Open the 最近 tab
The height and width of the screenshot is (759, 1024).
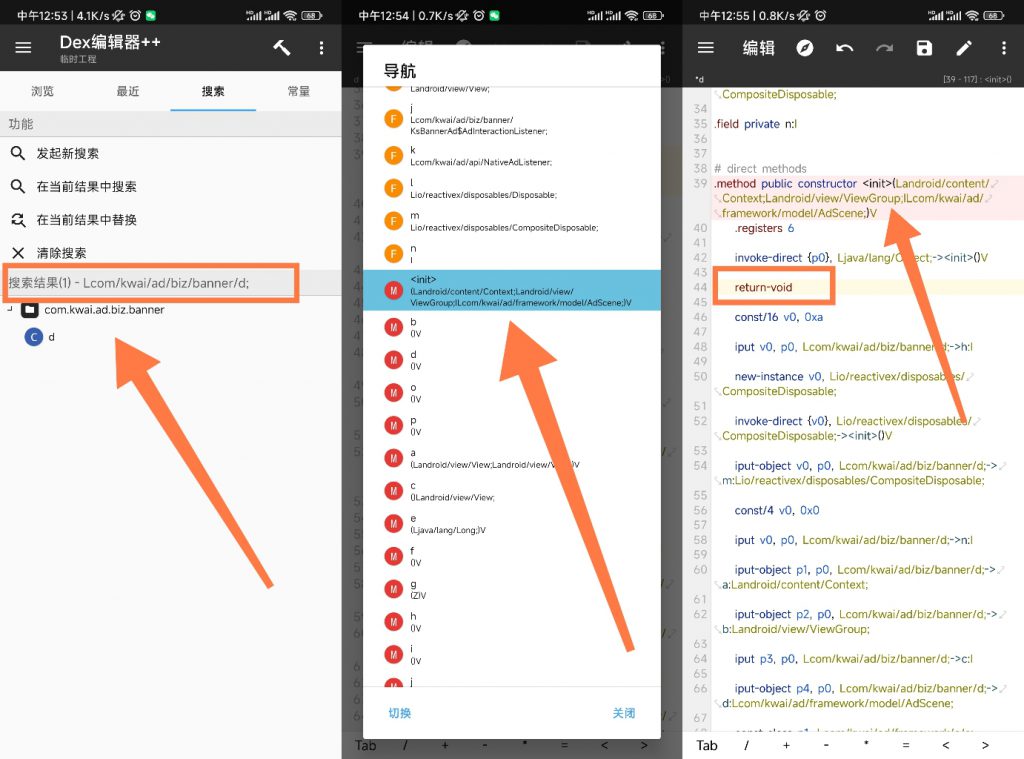click(128, 91)
